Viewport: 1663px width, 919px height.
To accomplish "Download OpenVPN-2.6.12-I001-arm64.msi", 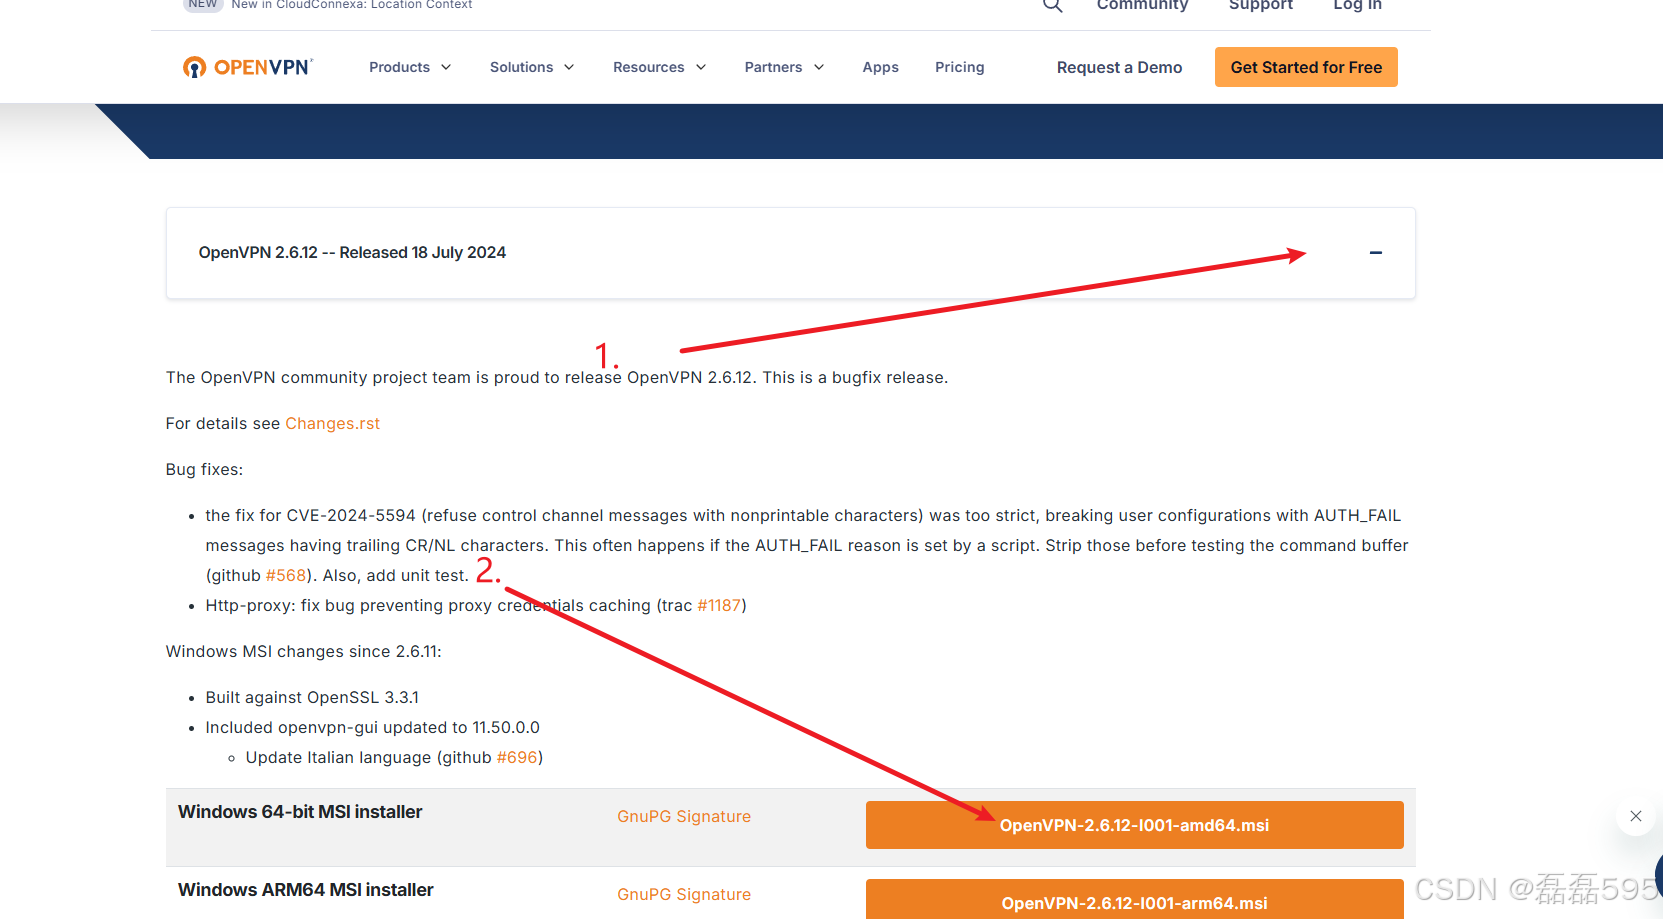I will (1135, 899).
